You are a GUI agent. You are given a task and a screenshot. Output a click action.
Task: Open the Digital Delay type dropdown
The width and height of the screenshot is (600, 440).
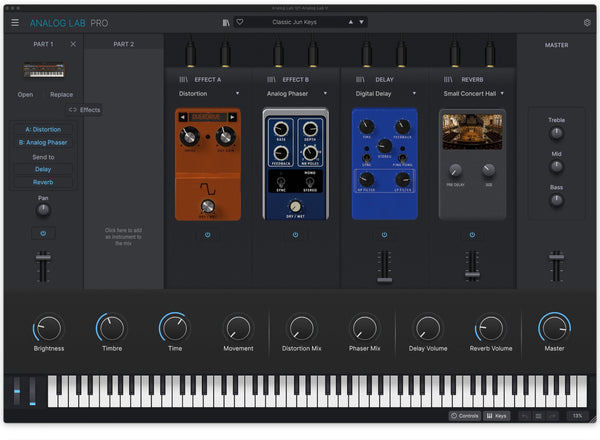click(x=414, y=93)
